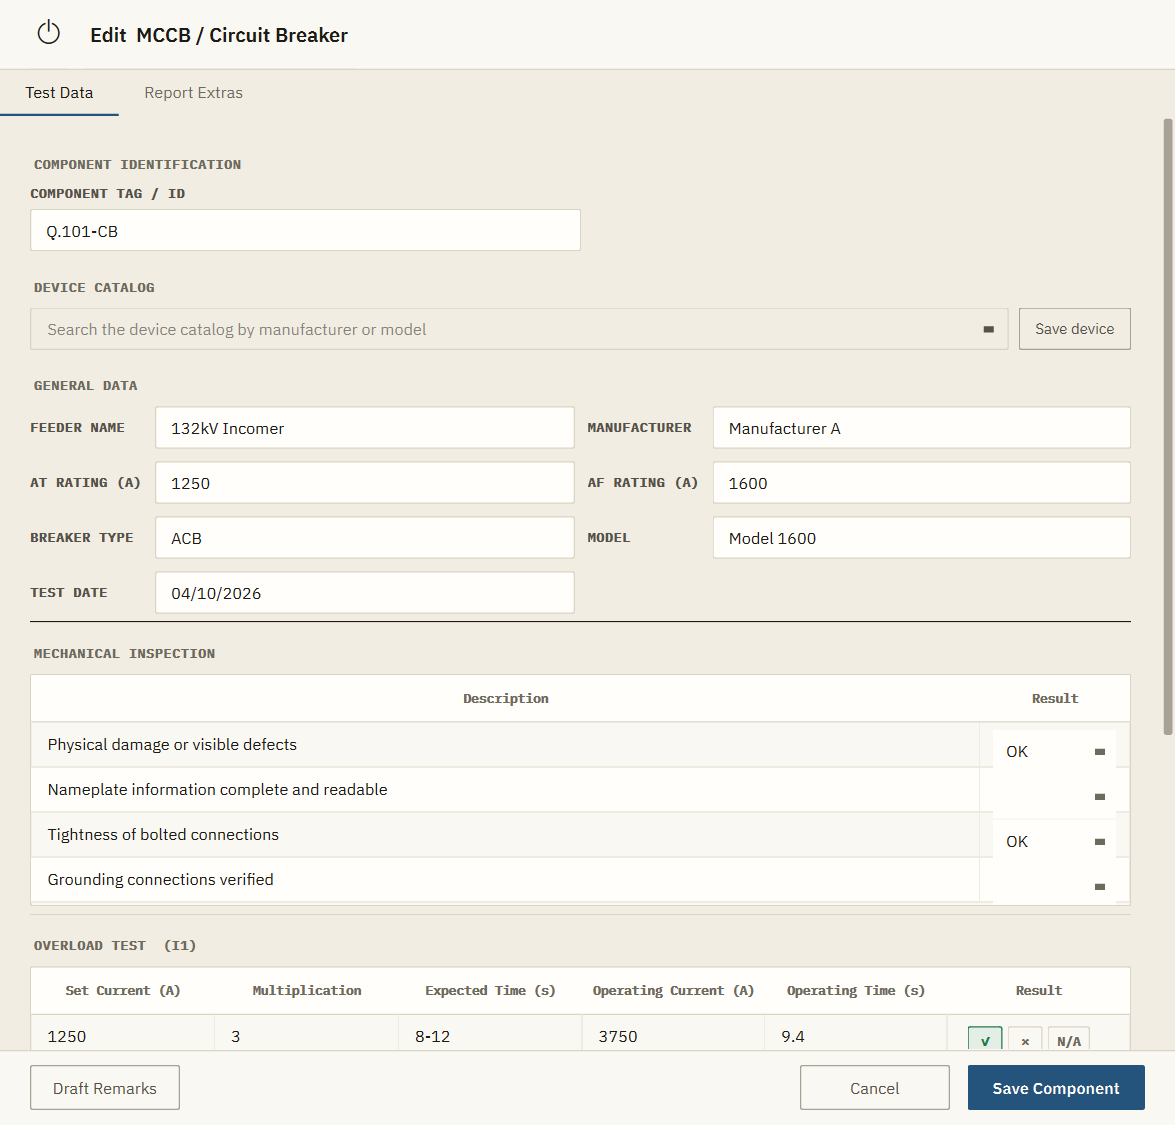Set overload test result to N/A
The image size is (1175, 1125).
1069,1040
